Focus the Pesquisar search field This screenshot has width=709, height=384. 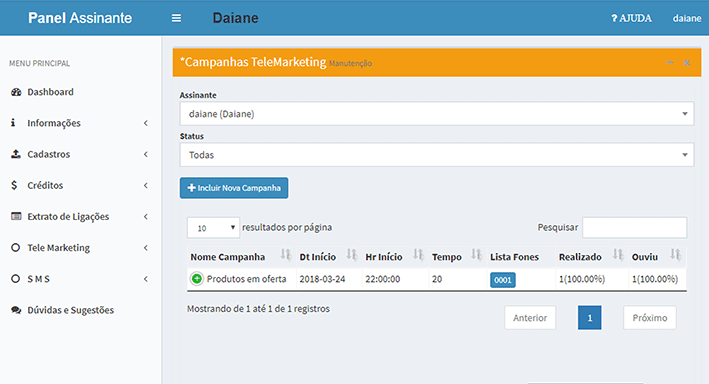click(634, 228)
